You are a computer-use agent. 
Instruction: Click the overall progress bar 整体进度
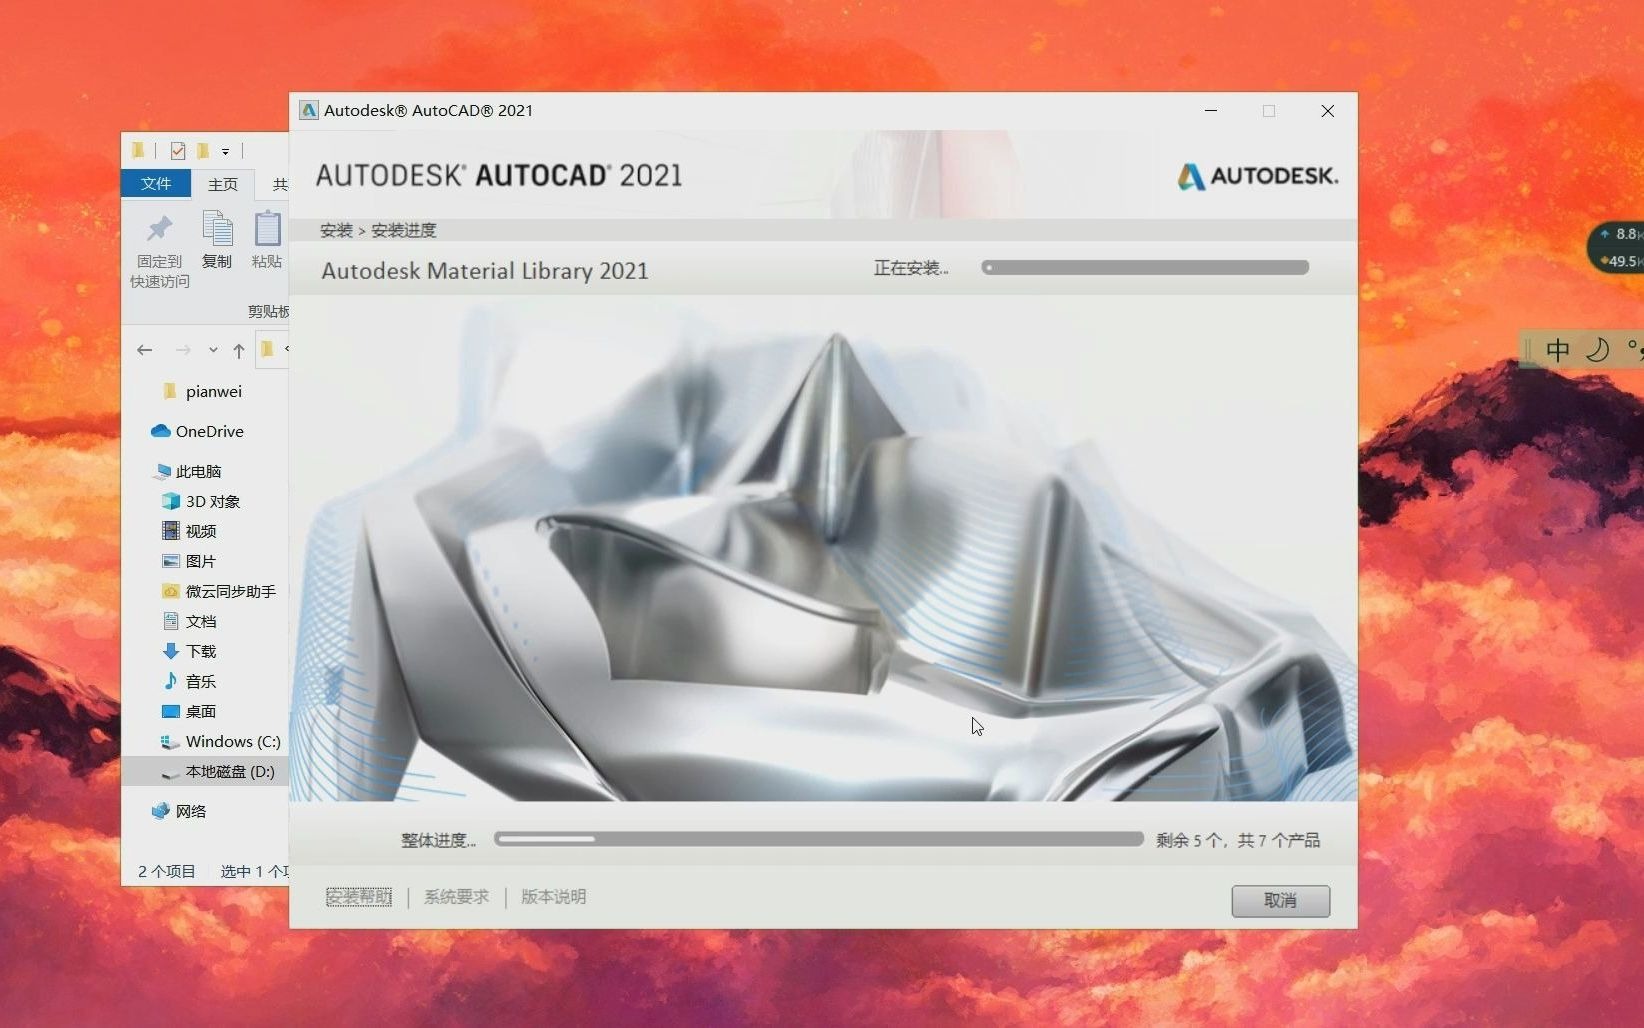tap(819, 839)
